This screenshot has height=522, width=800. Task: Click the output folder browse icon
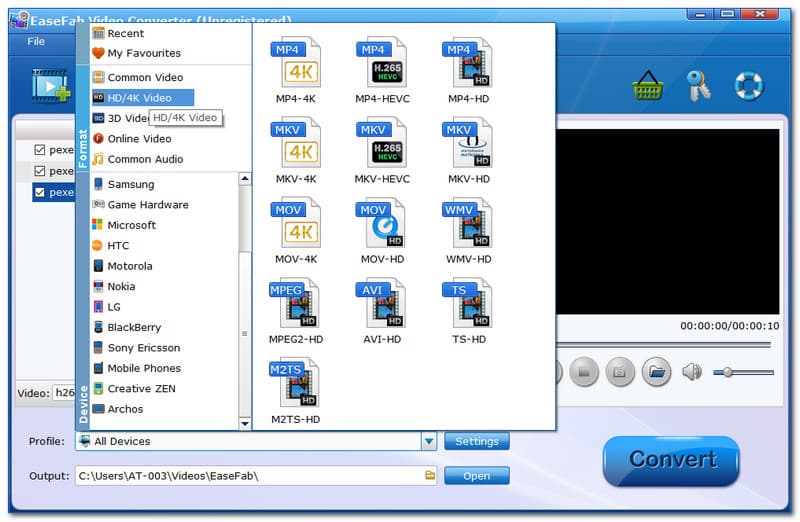pyautogui.click(x=430, y=476)
